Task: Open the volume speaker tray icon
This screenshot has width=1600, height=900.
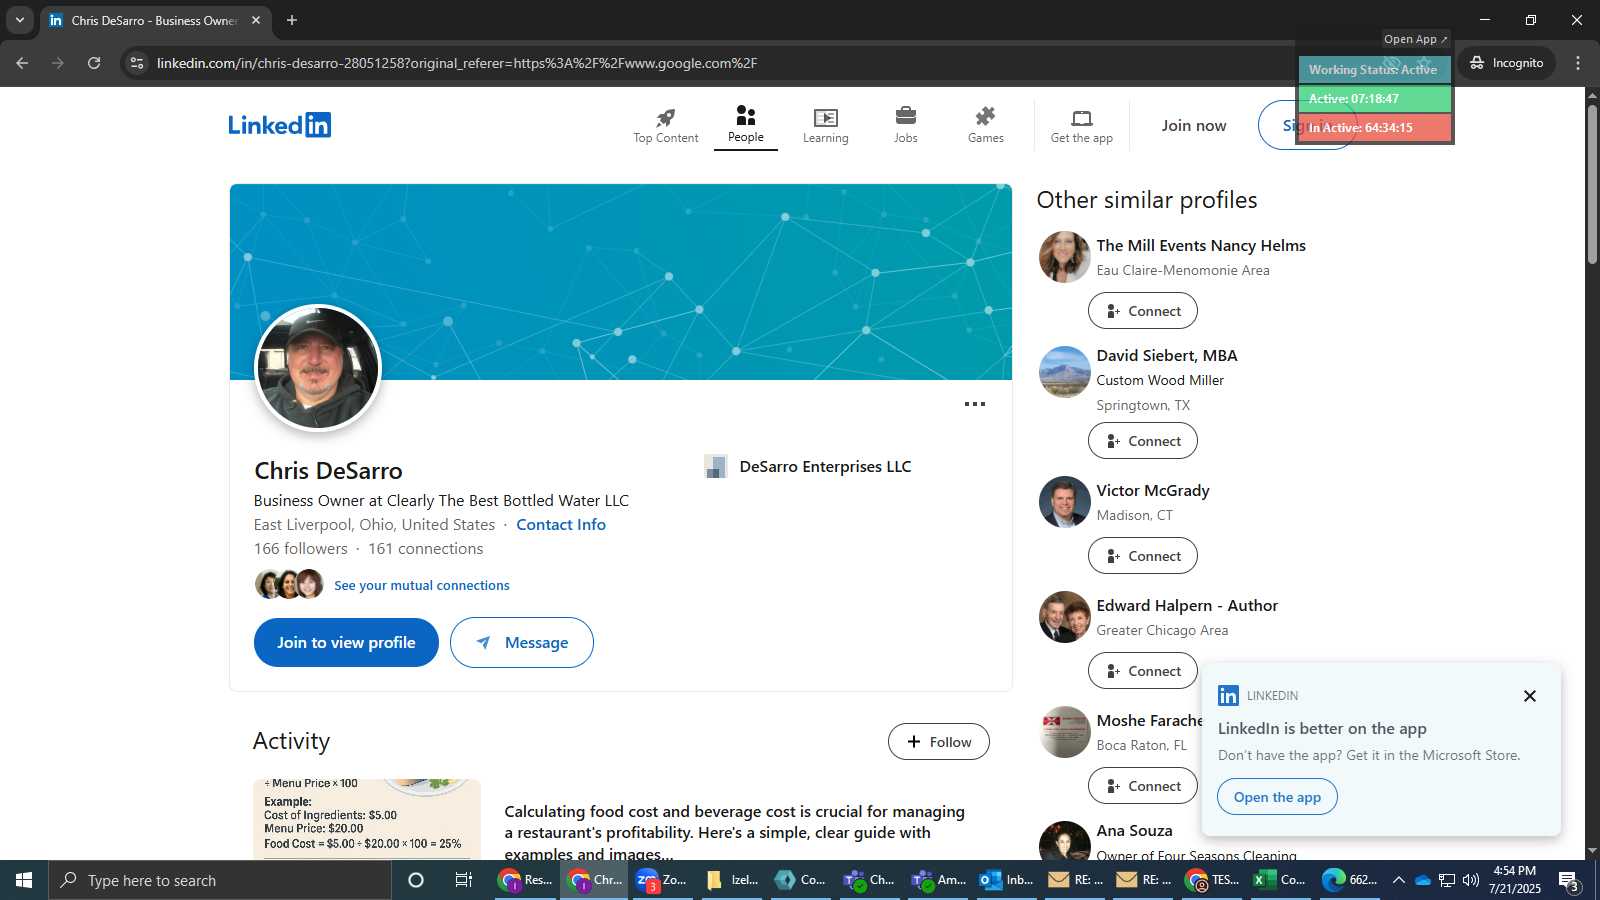Action: click(x=1471, y=880)
